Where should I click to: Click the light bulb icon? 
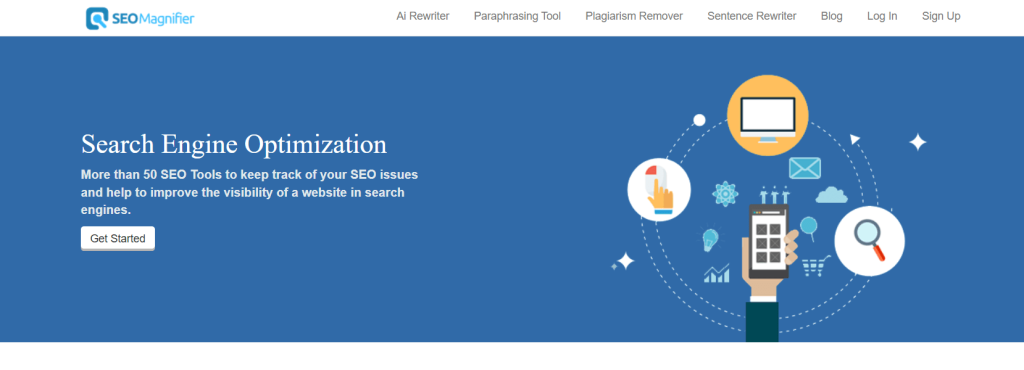click(710, 239)
